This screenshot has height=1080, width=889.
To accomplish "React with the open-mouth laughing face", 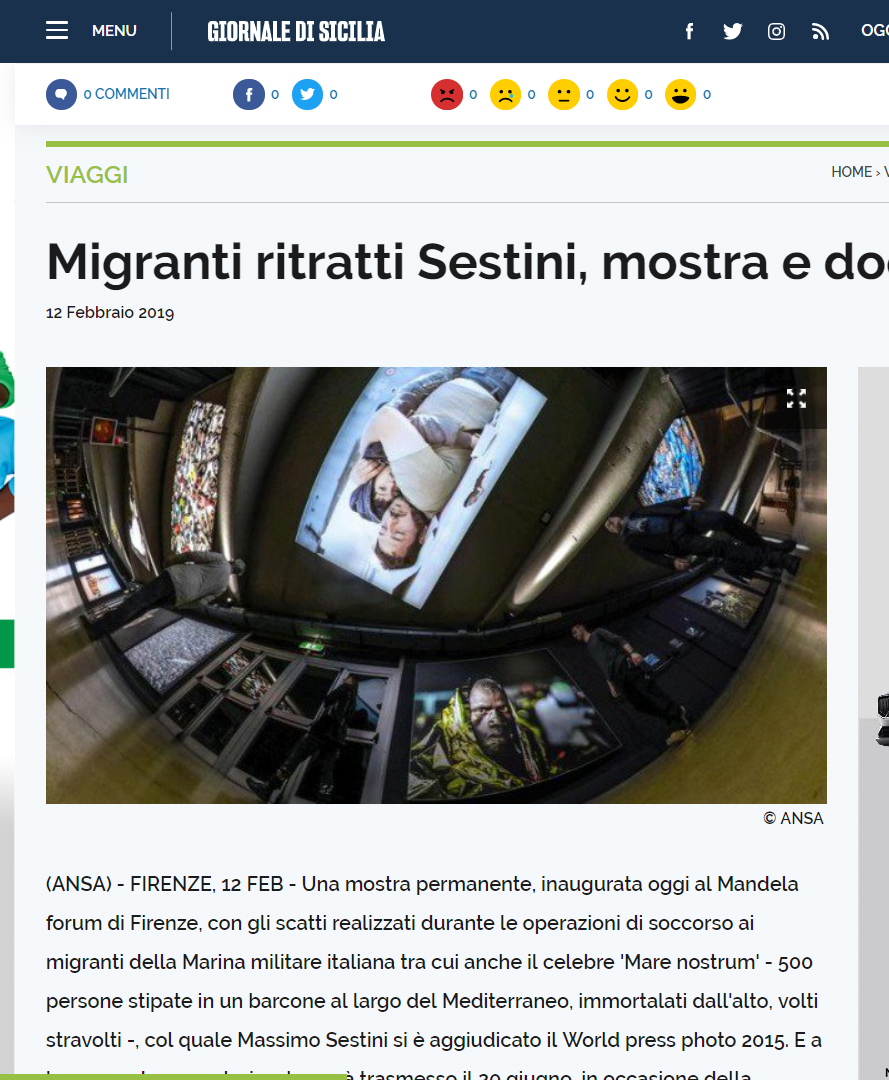I will point(680,94).
